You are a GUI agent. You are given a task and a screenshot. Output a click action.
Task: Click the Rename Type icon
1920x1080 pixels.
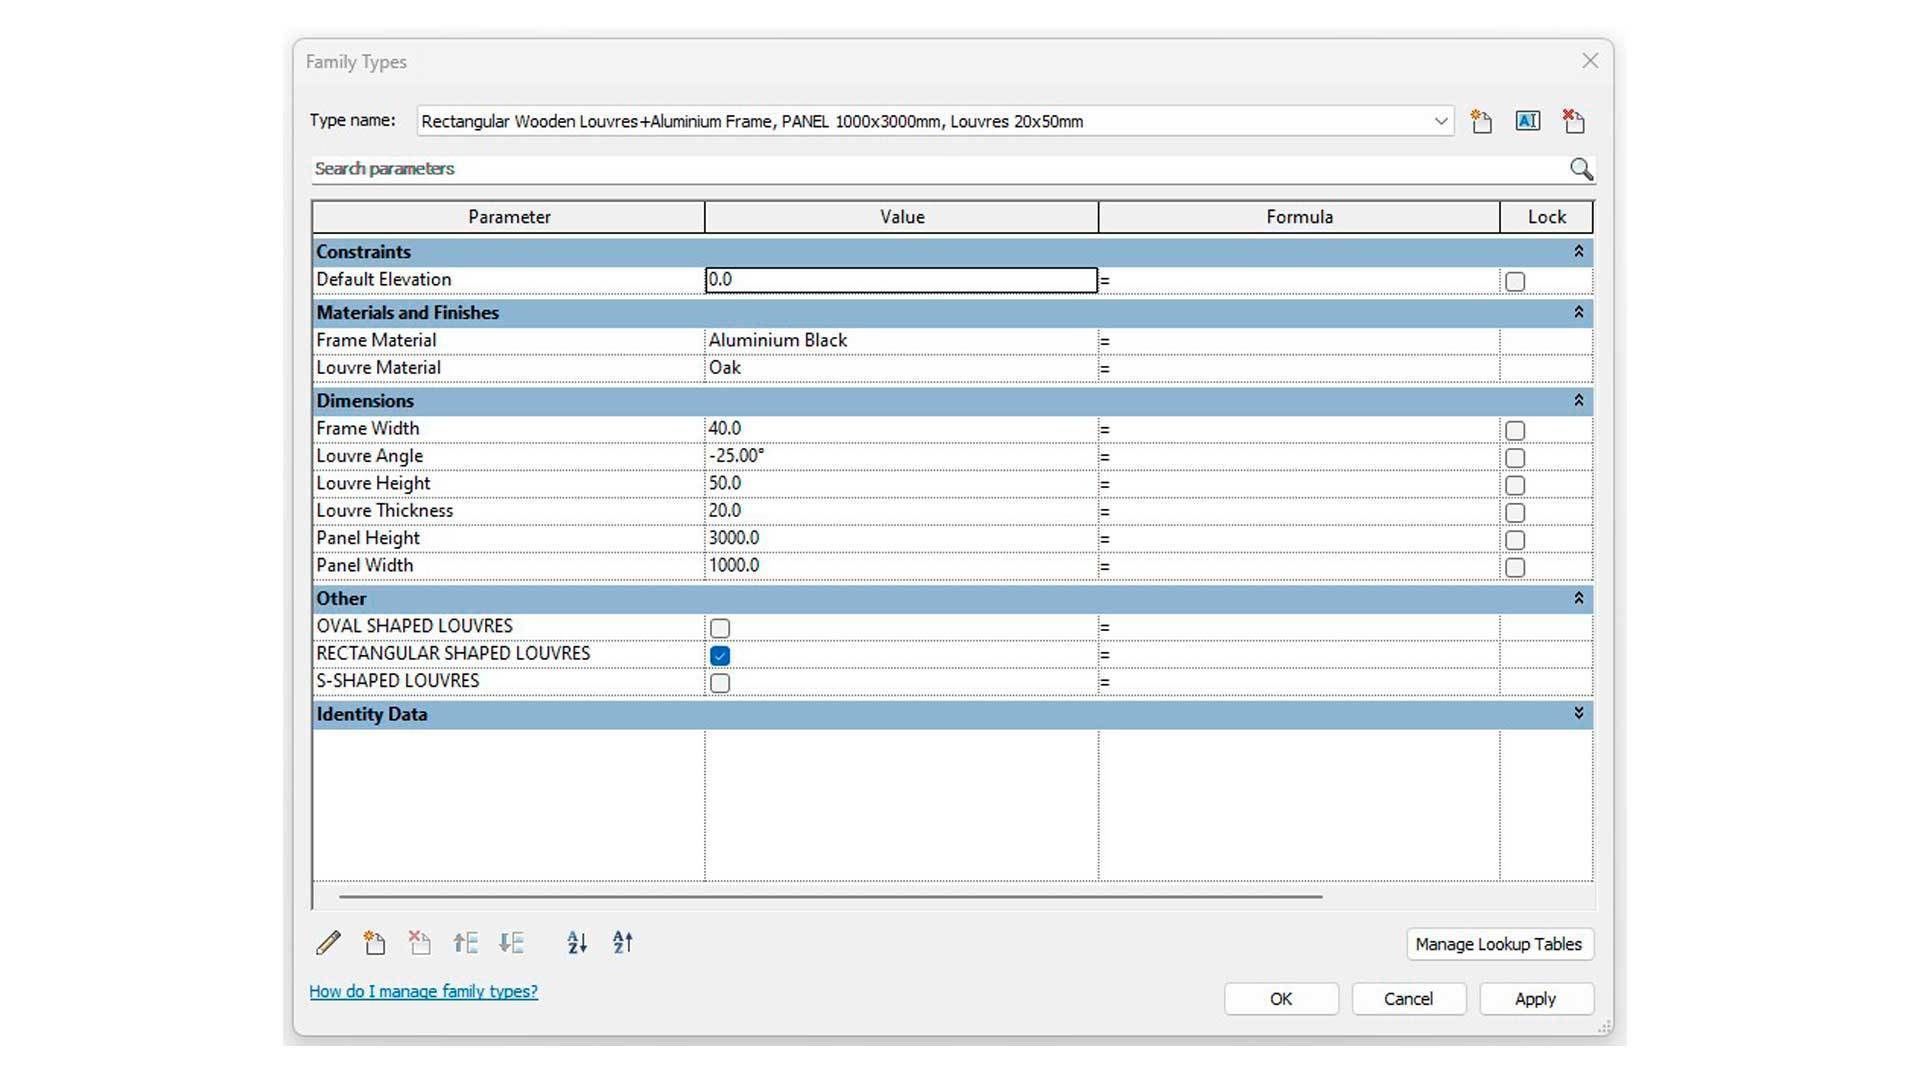tap(1527, 122)
